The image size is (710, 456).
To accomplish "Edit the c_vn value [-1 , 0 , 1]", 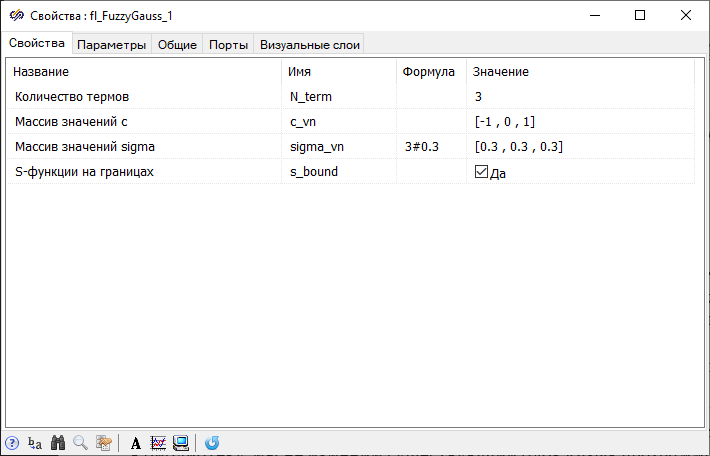I will coord(505,122).
